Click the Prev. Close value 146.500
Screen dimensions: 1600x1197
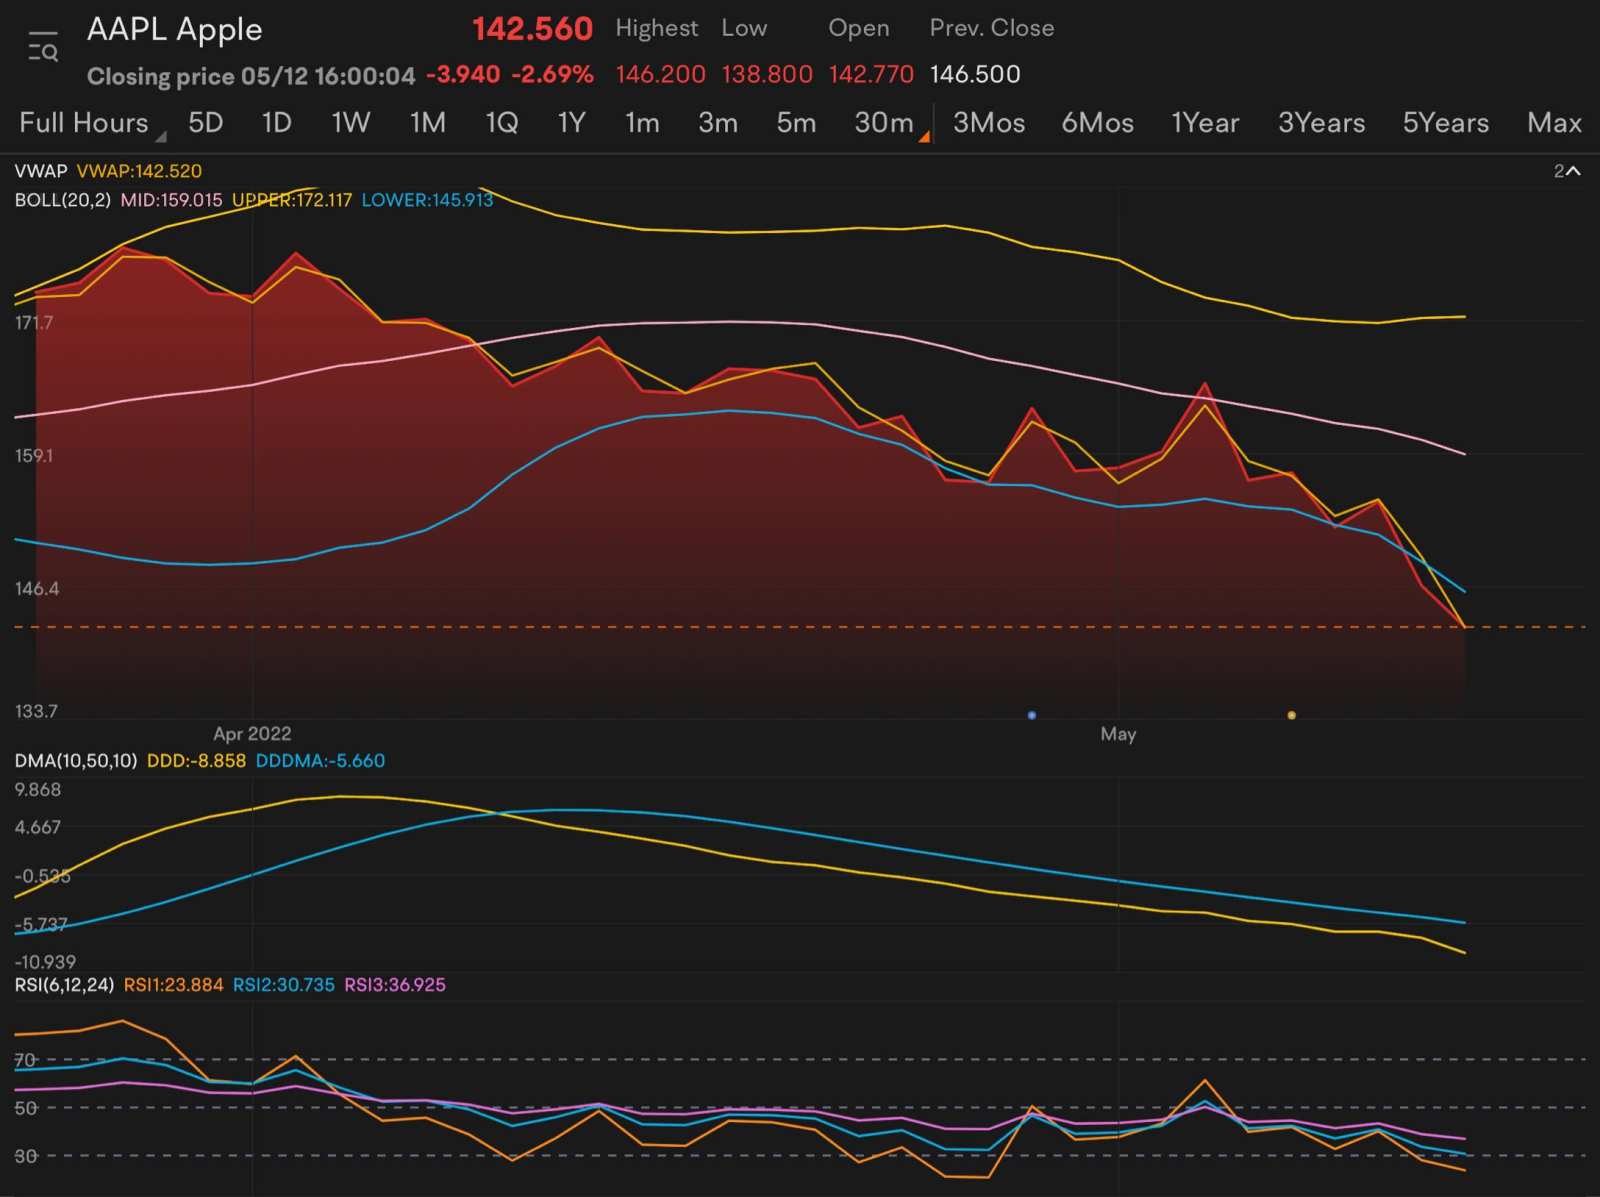click(975, 75)
